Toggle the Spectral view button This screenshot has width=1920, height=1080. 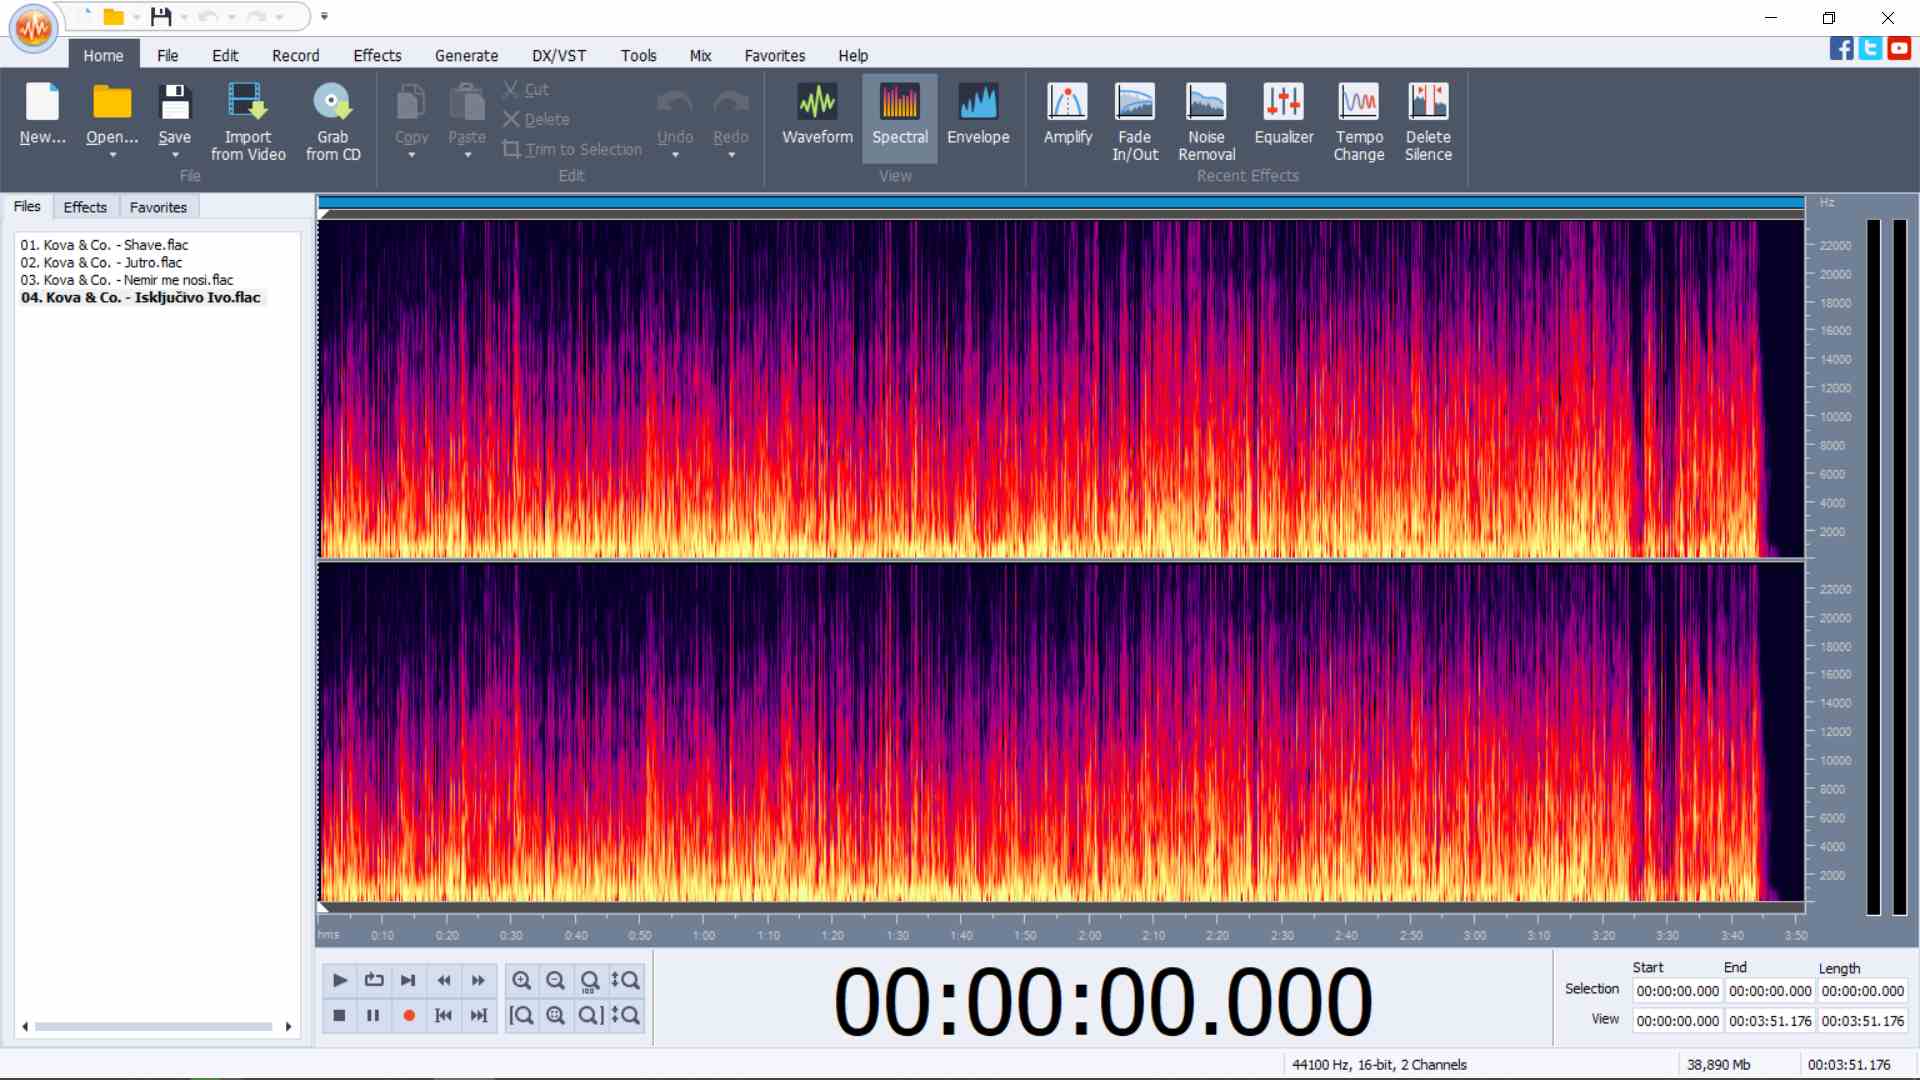click(899, 116)
